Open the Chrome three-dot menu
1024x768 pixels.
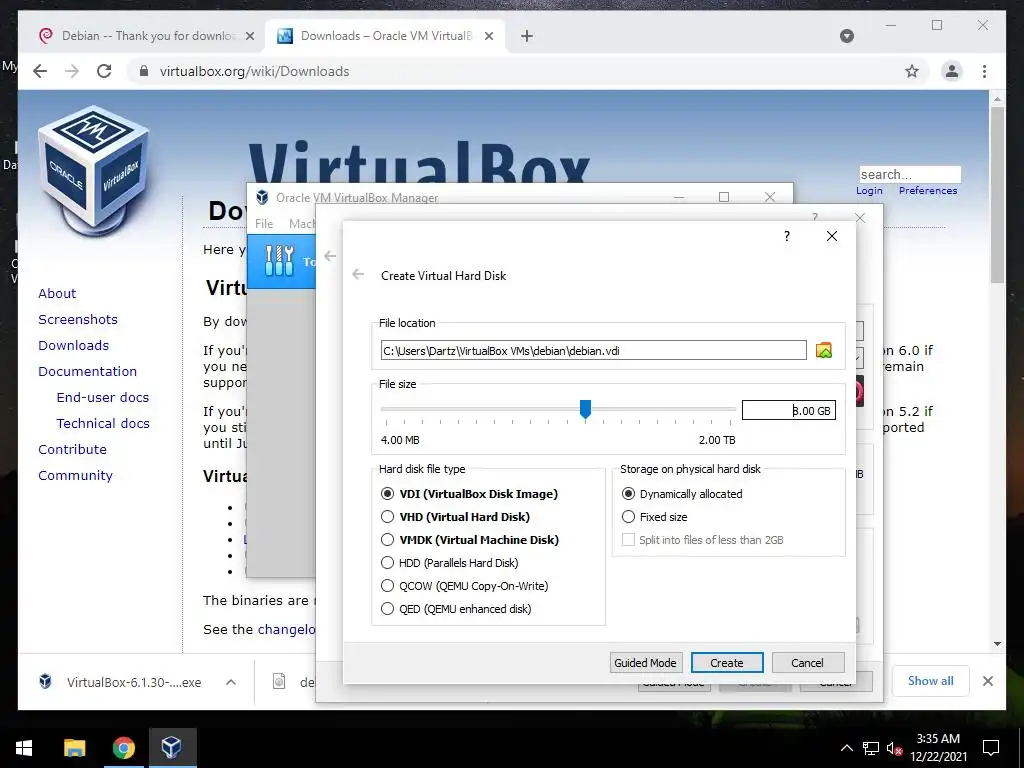click(x=984, y=71)
